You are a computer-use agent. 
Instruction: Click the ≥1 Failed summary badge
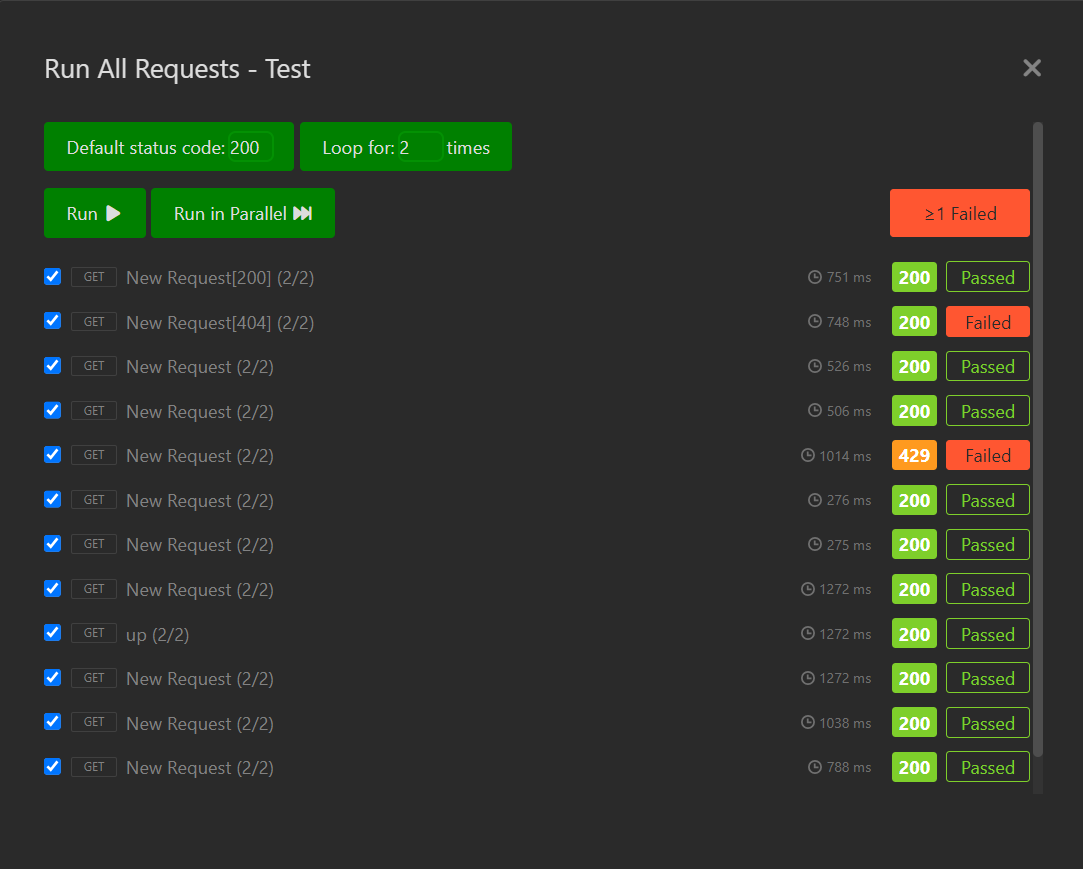[x=959, y=213]
